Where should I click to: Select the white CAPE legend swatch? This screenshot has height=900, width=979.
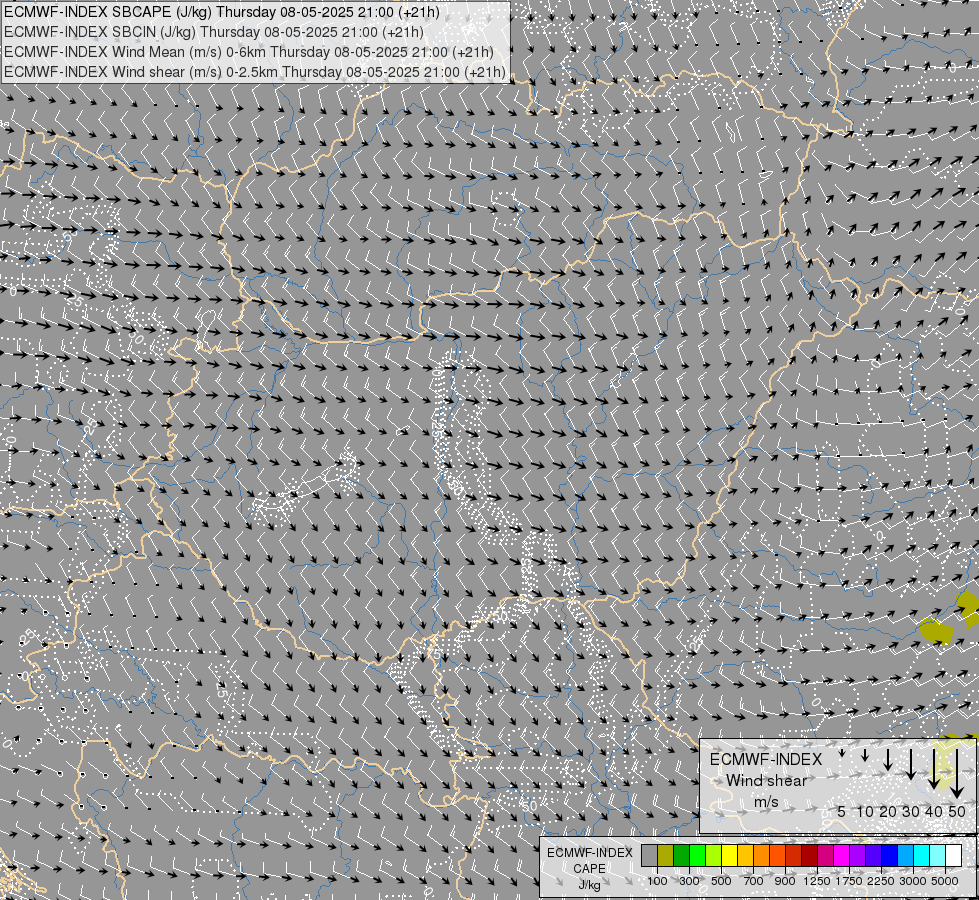coord(953,855)
